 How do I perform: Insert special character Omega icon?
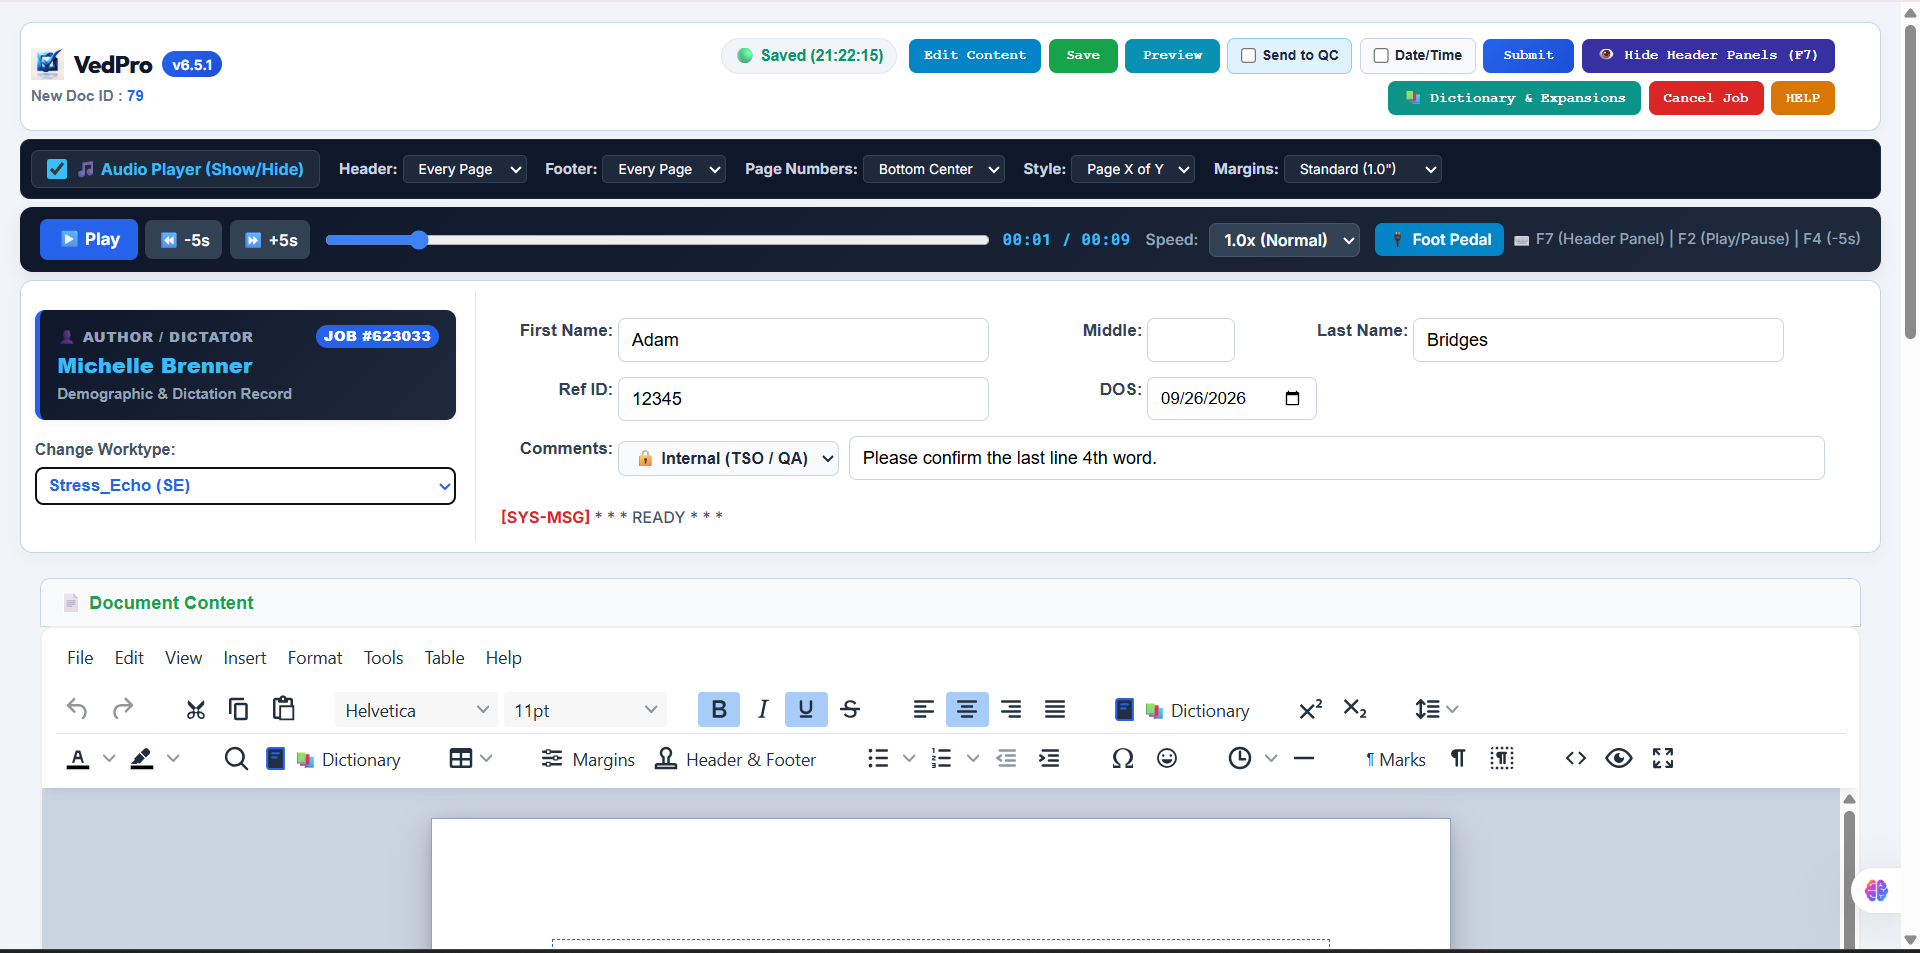[x=1123, y=759]
